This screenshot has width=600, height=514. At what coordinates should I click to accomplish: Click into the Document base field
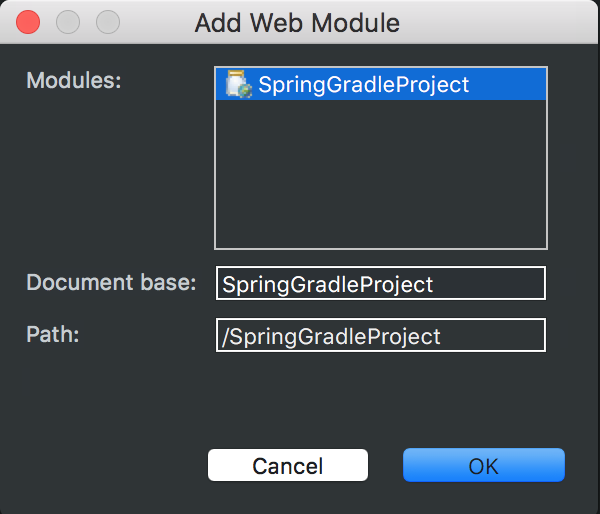[x=380, y=284]
